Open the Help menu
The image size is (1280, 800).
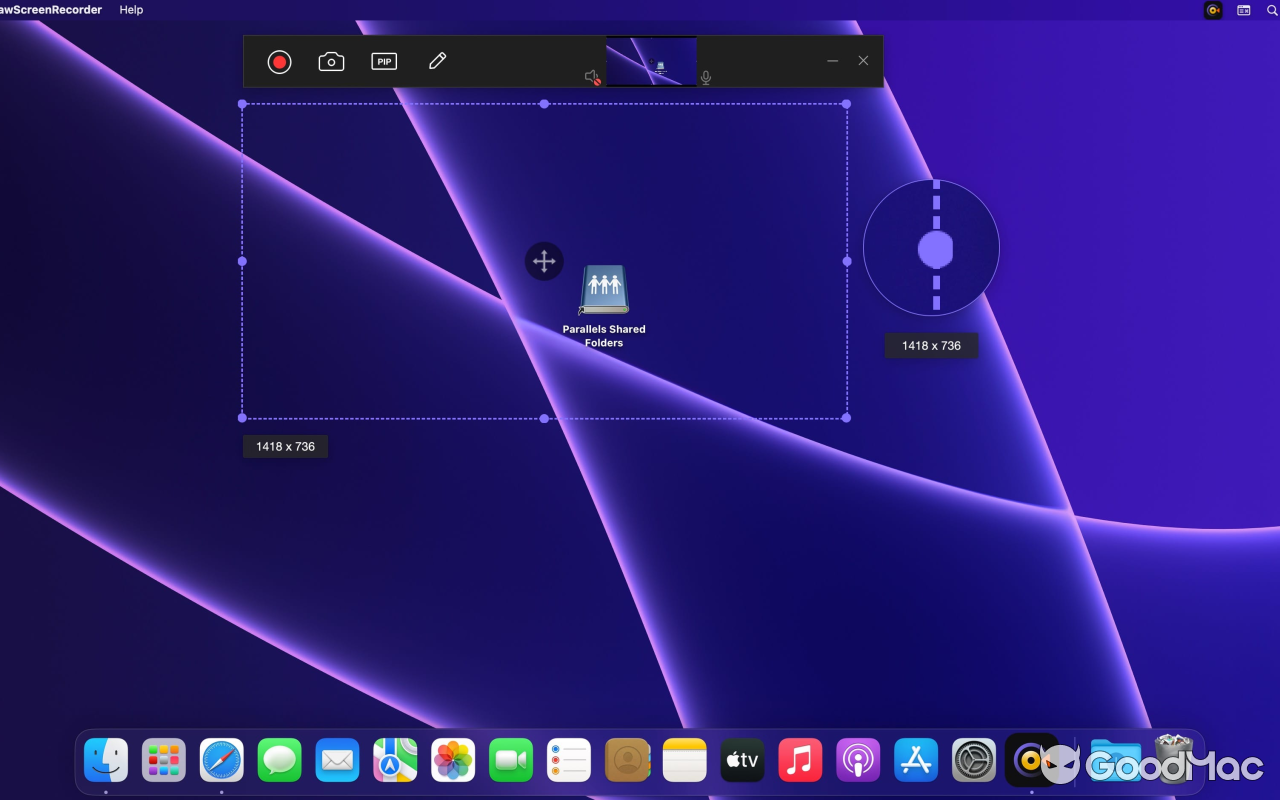click(x=130, y=10)
